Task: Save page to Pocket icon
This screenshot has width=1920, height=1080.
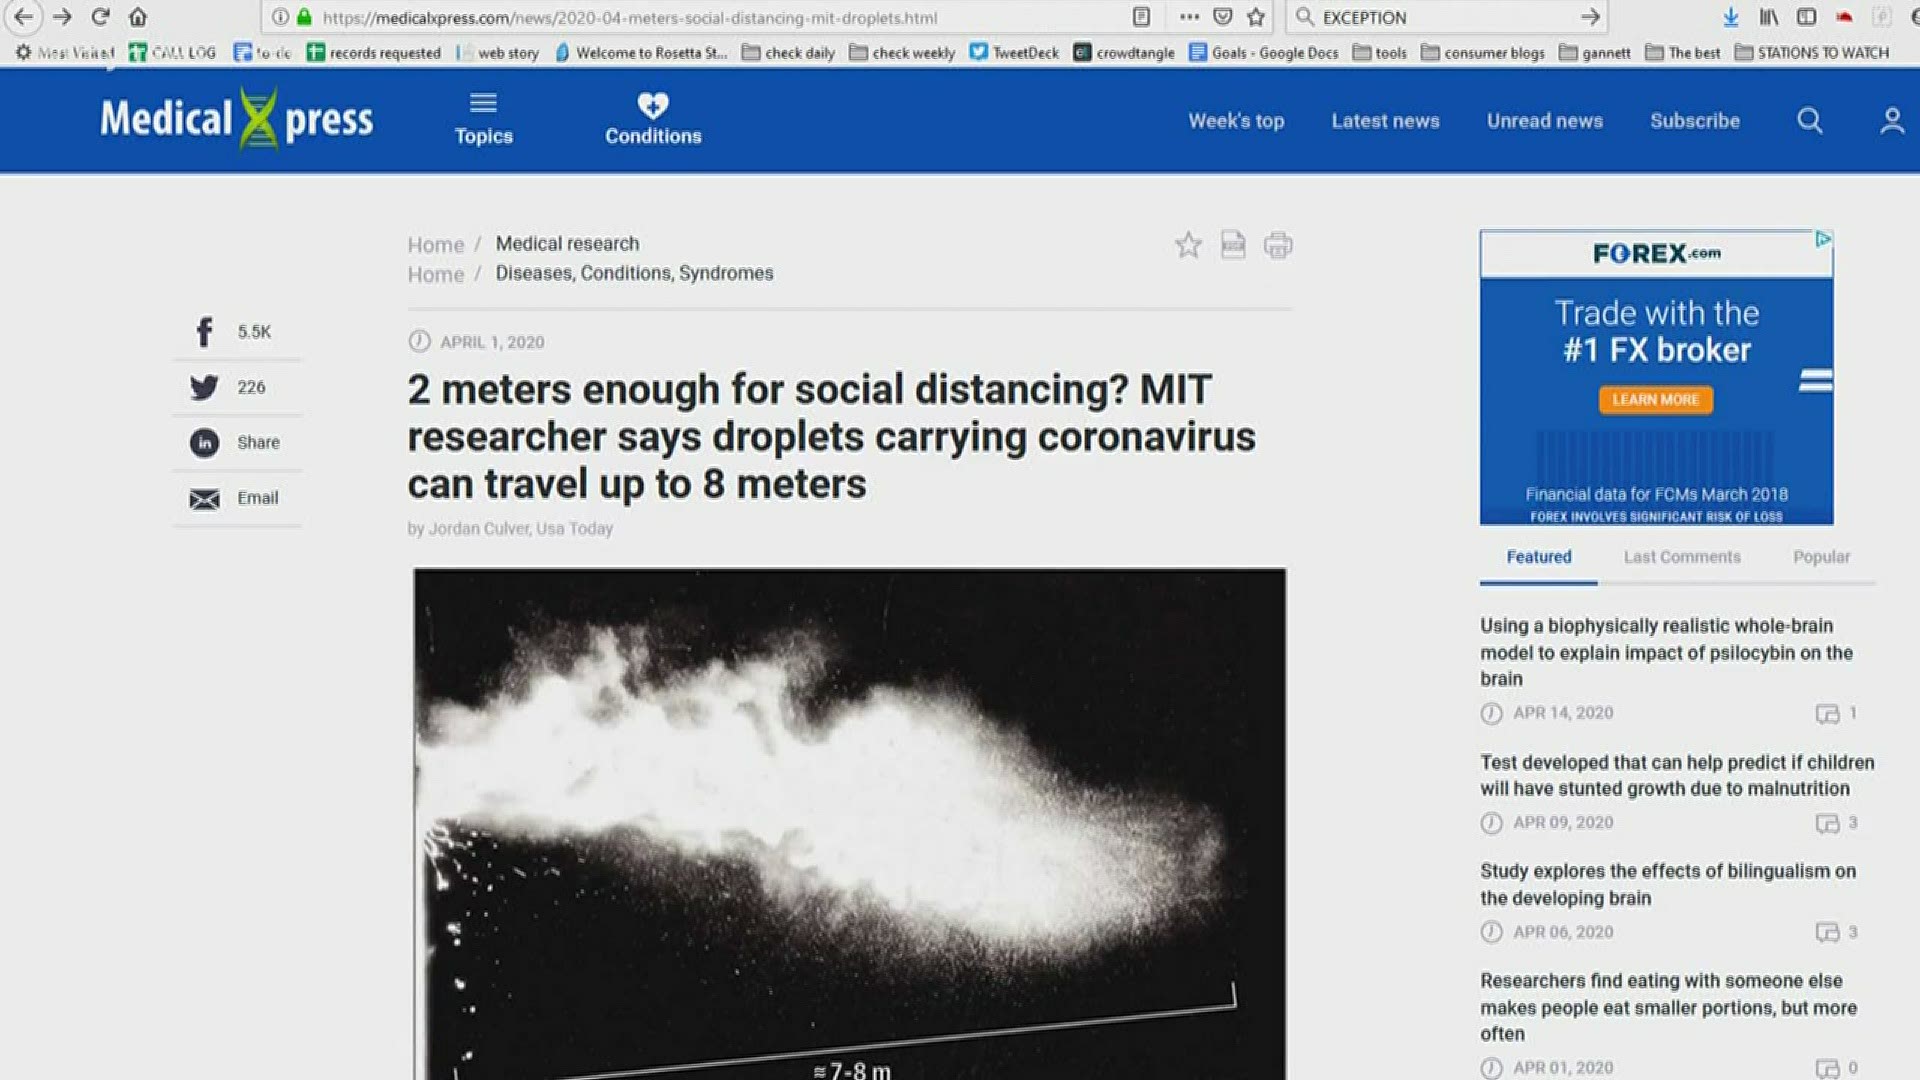Action: [x=1222, y=17]
